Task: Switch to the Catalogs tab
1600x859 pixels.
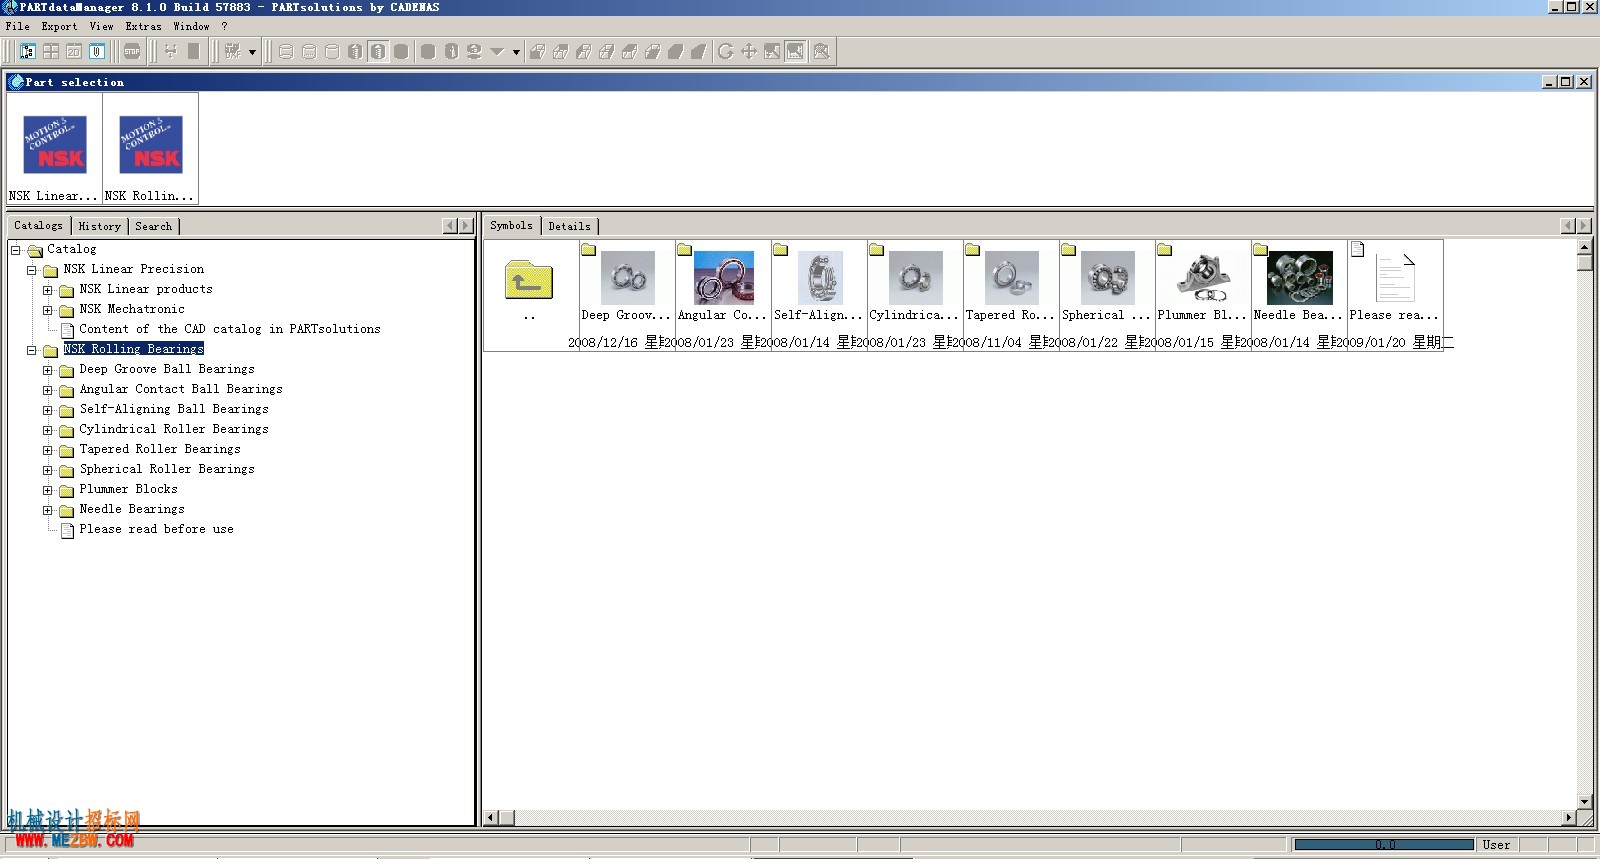Action: [x=38, y=226]
